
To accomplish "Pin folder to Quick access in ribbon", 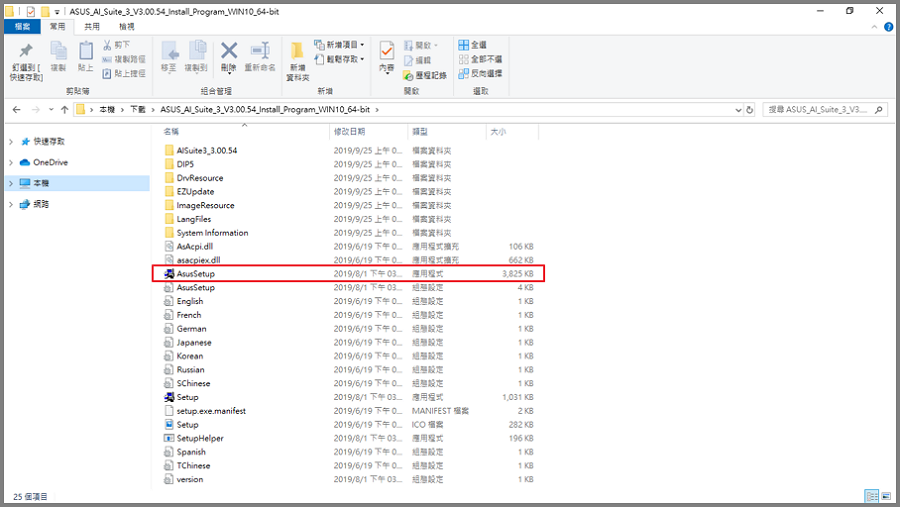I will (x=26, y=61).
